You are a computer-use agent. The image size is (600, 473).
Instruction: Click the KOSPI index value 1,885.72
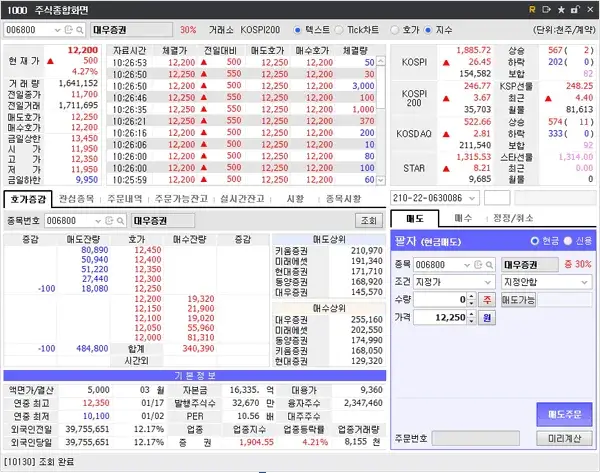click(x=473, y=50)
